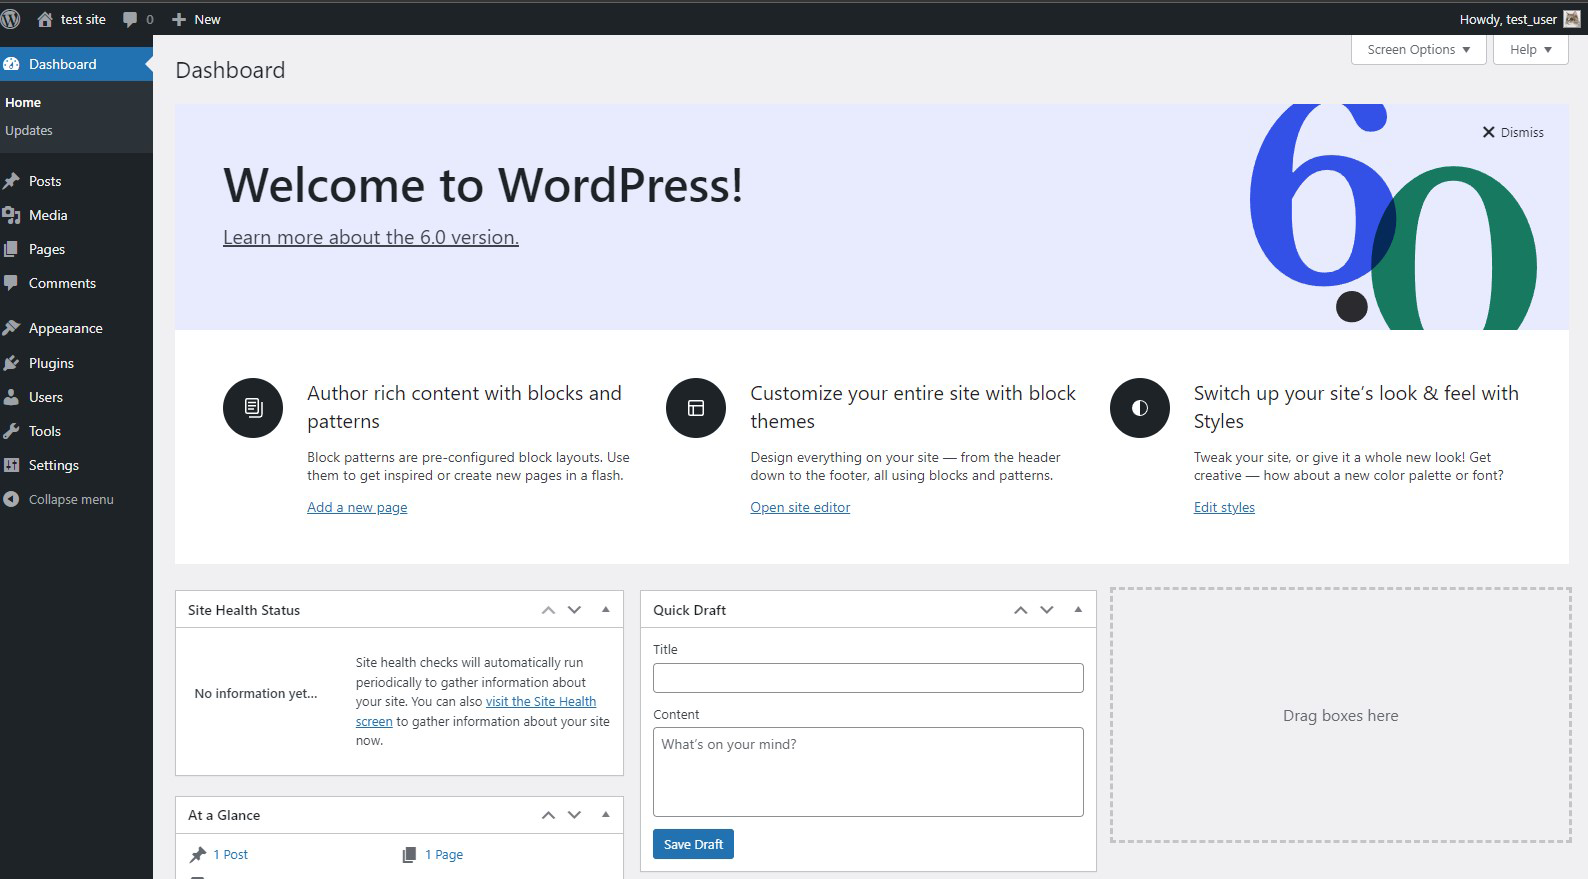Select the Home submenu item
Image resolution: width=1588 pixels, height=879 pixels.
coord(23,103)
